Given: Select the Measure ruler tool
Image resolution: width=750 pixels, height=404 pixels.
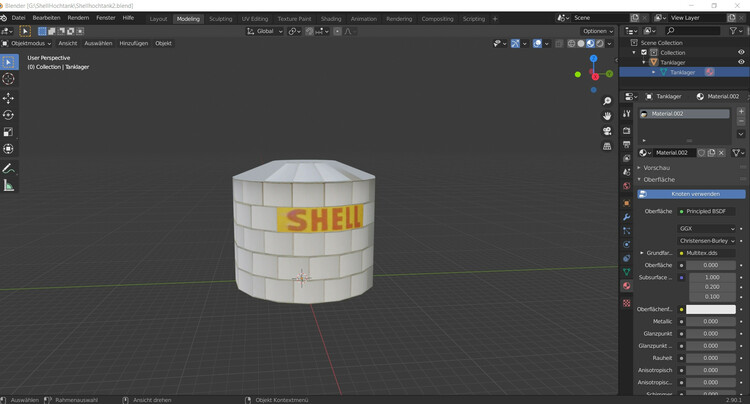Looking at the screenshot, I should click(x=9, y=186).
